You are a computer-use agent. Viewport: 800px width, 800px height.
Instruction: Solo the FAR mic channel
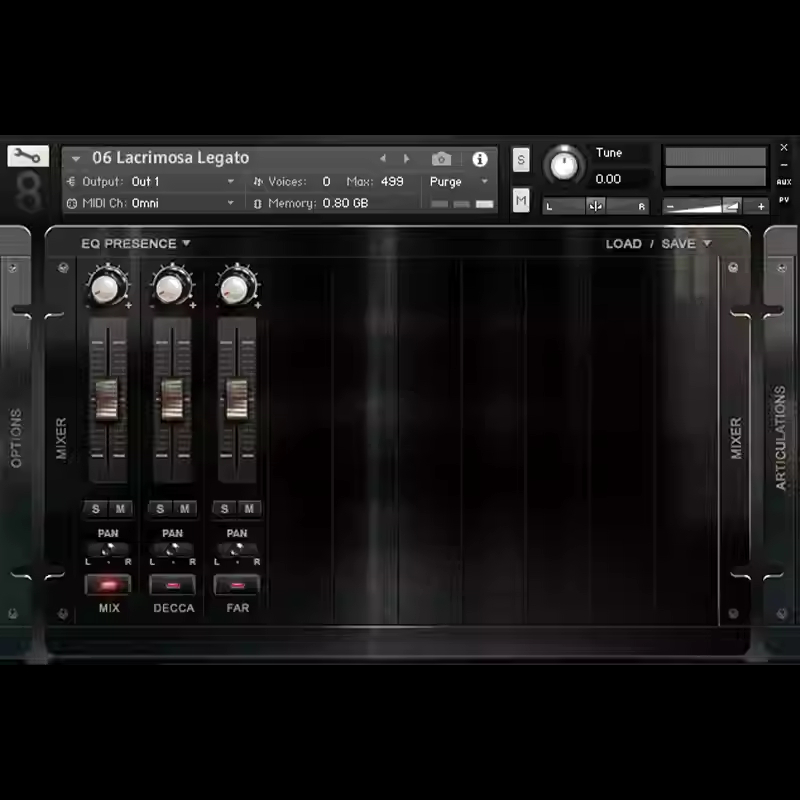(x=224, y=509)
